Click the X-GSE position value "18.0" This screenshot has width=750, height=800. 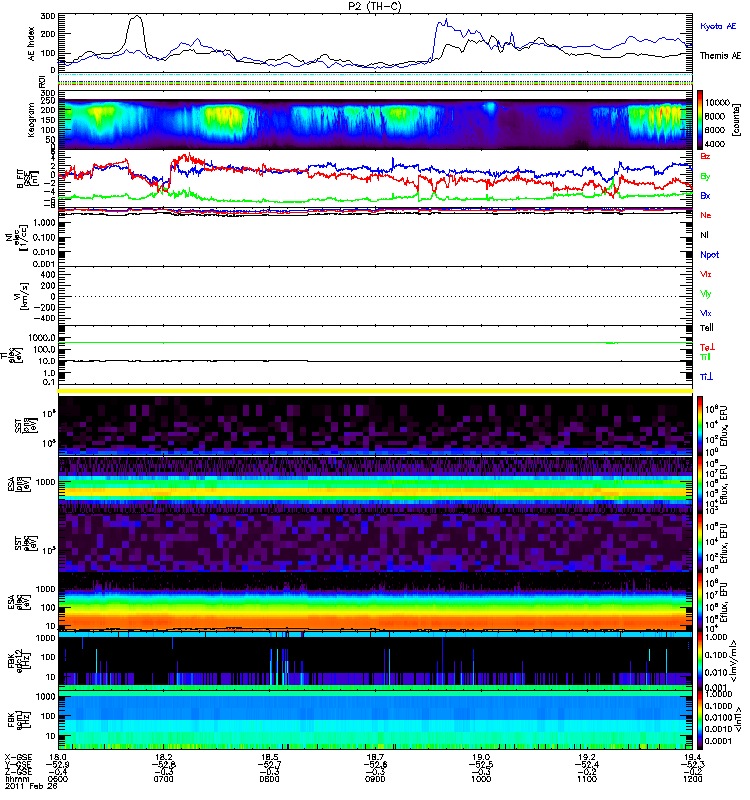tap(58, 757)
